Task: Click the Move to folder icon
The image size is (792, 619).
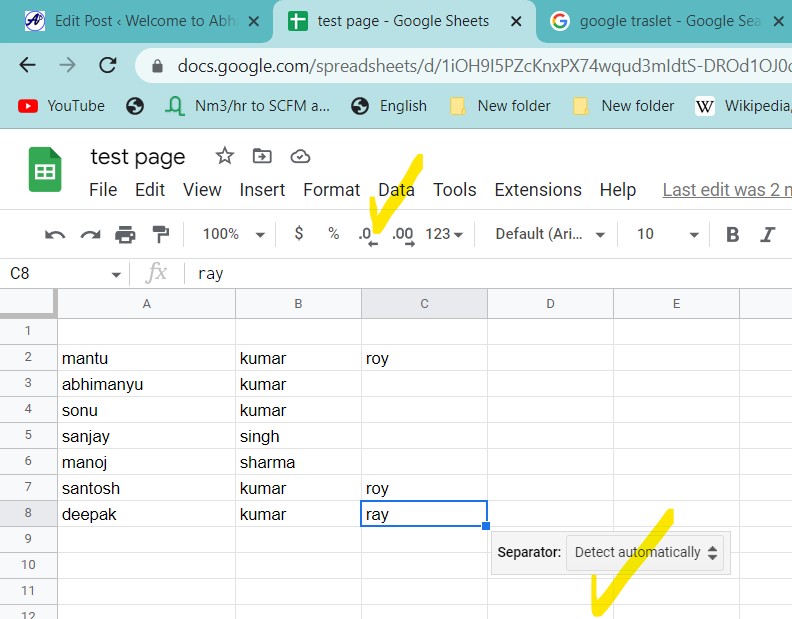Action: [x=262, y=156]
